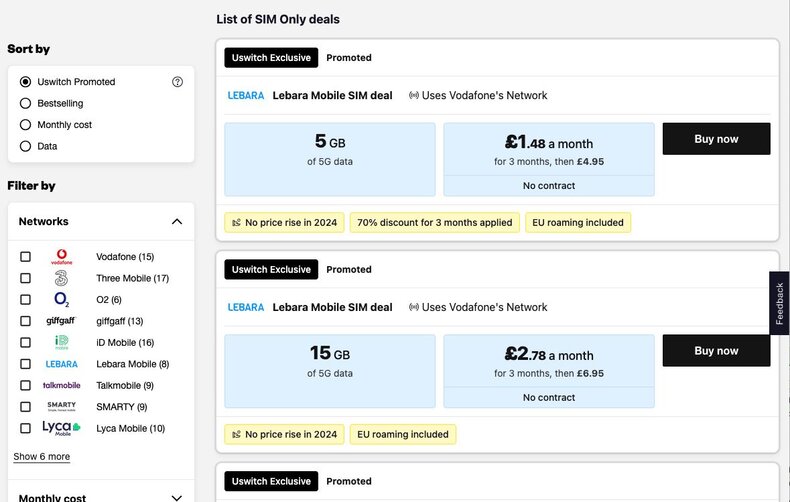Tick the Vodafone network checkbox
The width and height of the screenshot is (790, 502).
(25, 257)
